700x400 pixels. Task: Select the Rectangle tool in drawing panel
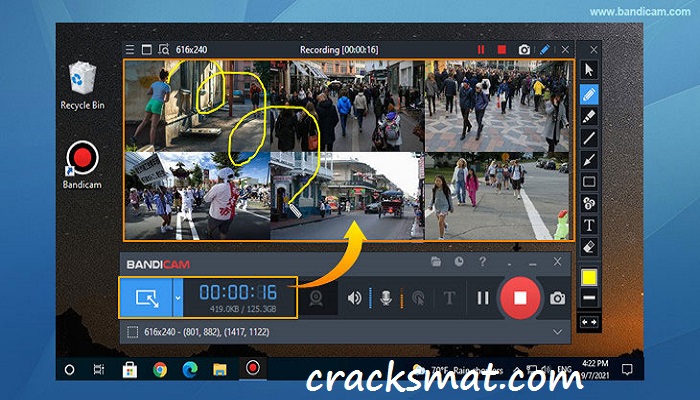pyautogui.click(x=589, y=182)
